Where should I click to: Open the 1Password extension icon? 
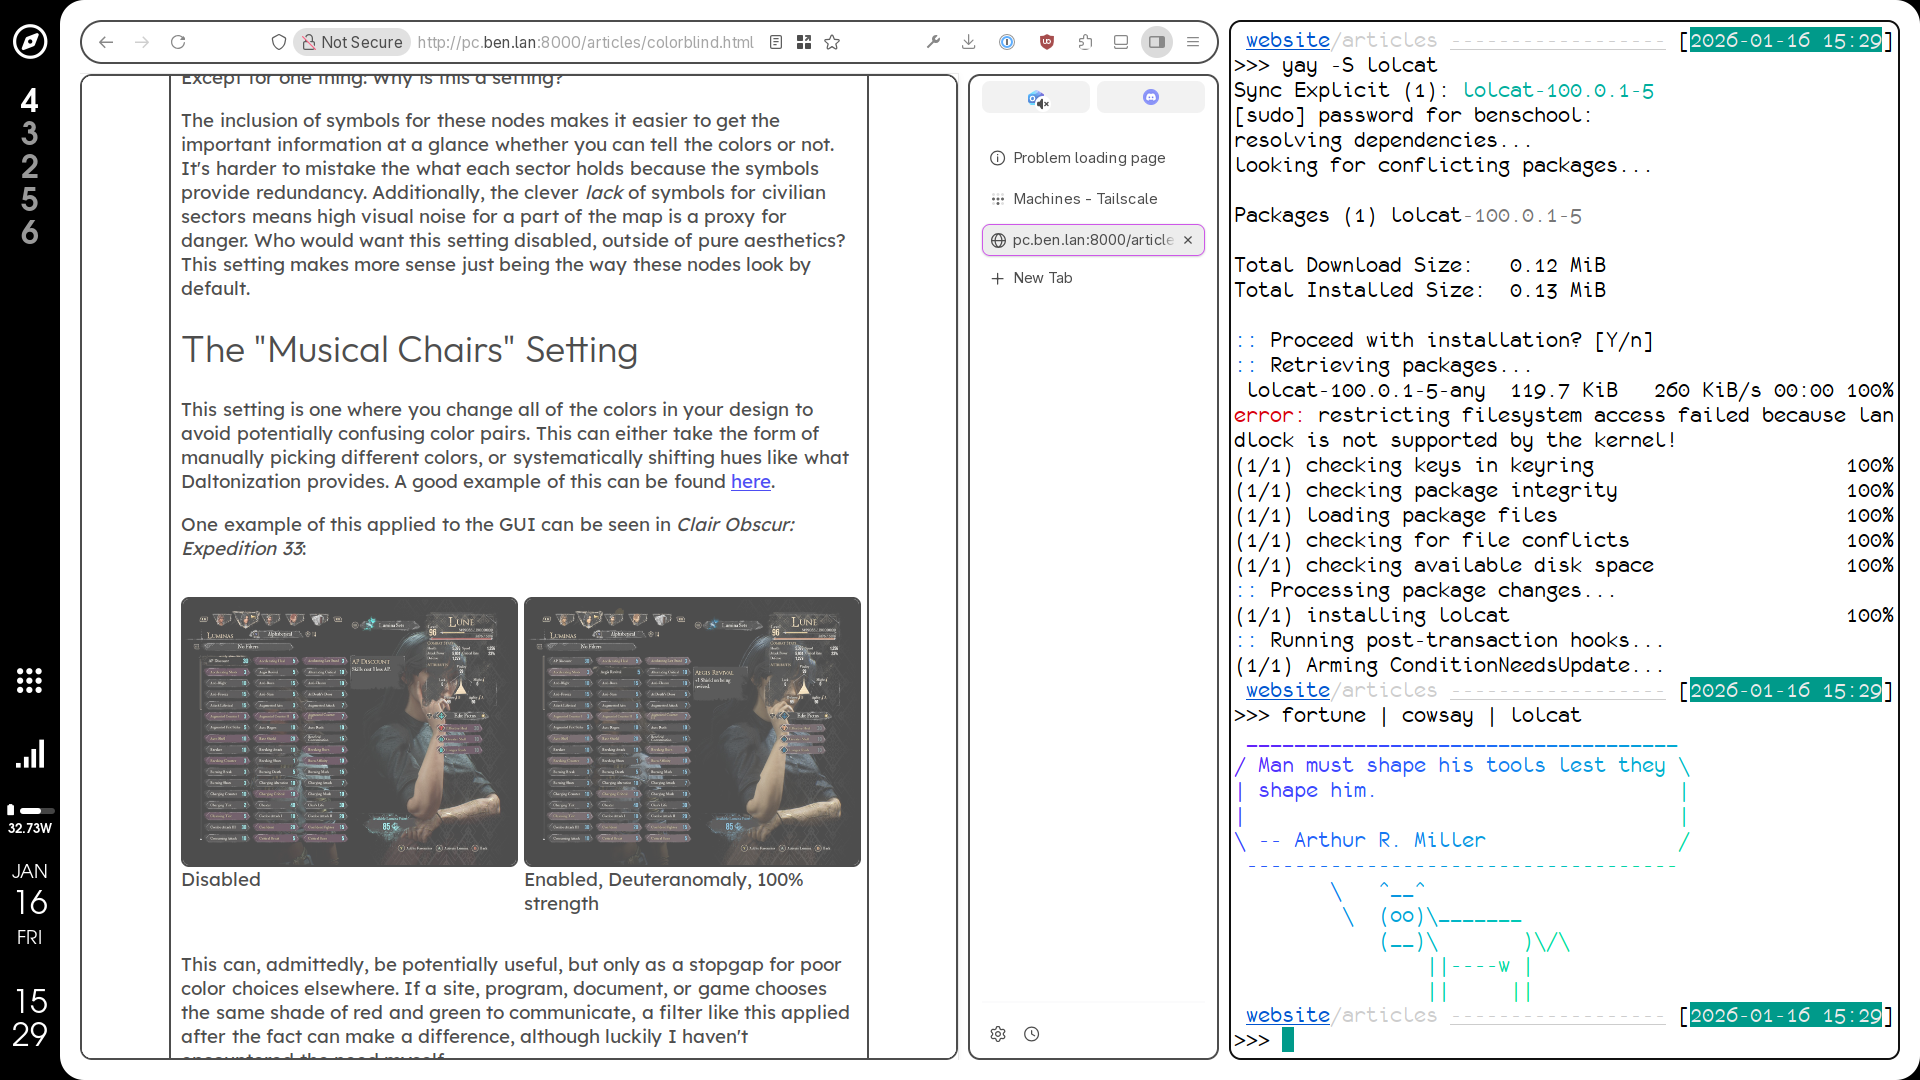click(x=1007, y=42)
